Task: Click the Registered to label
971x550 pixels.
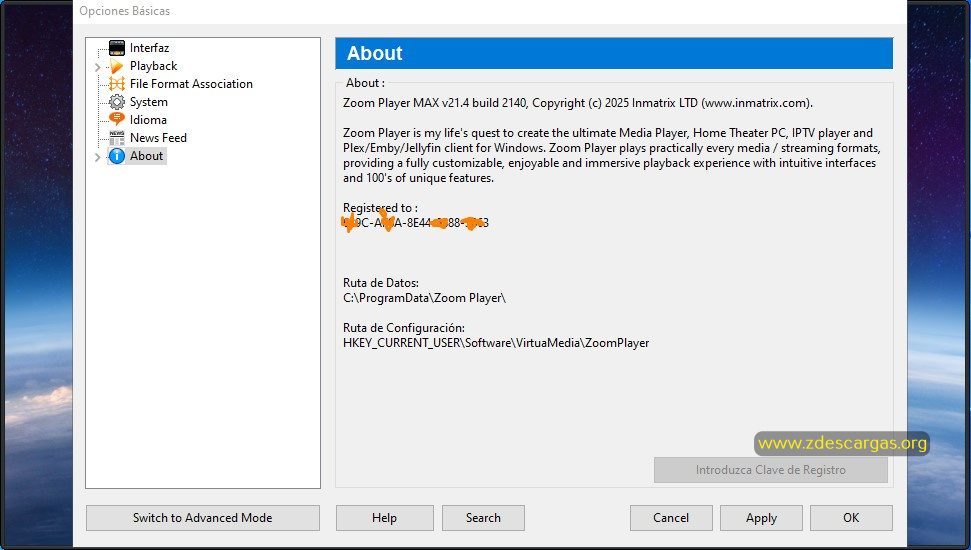Action: [x=380, y=208]
